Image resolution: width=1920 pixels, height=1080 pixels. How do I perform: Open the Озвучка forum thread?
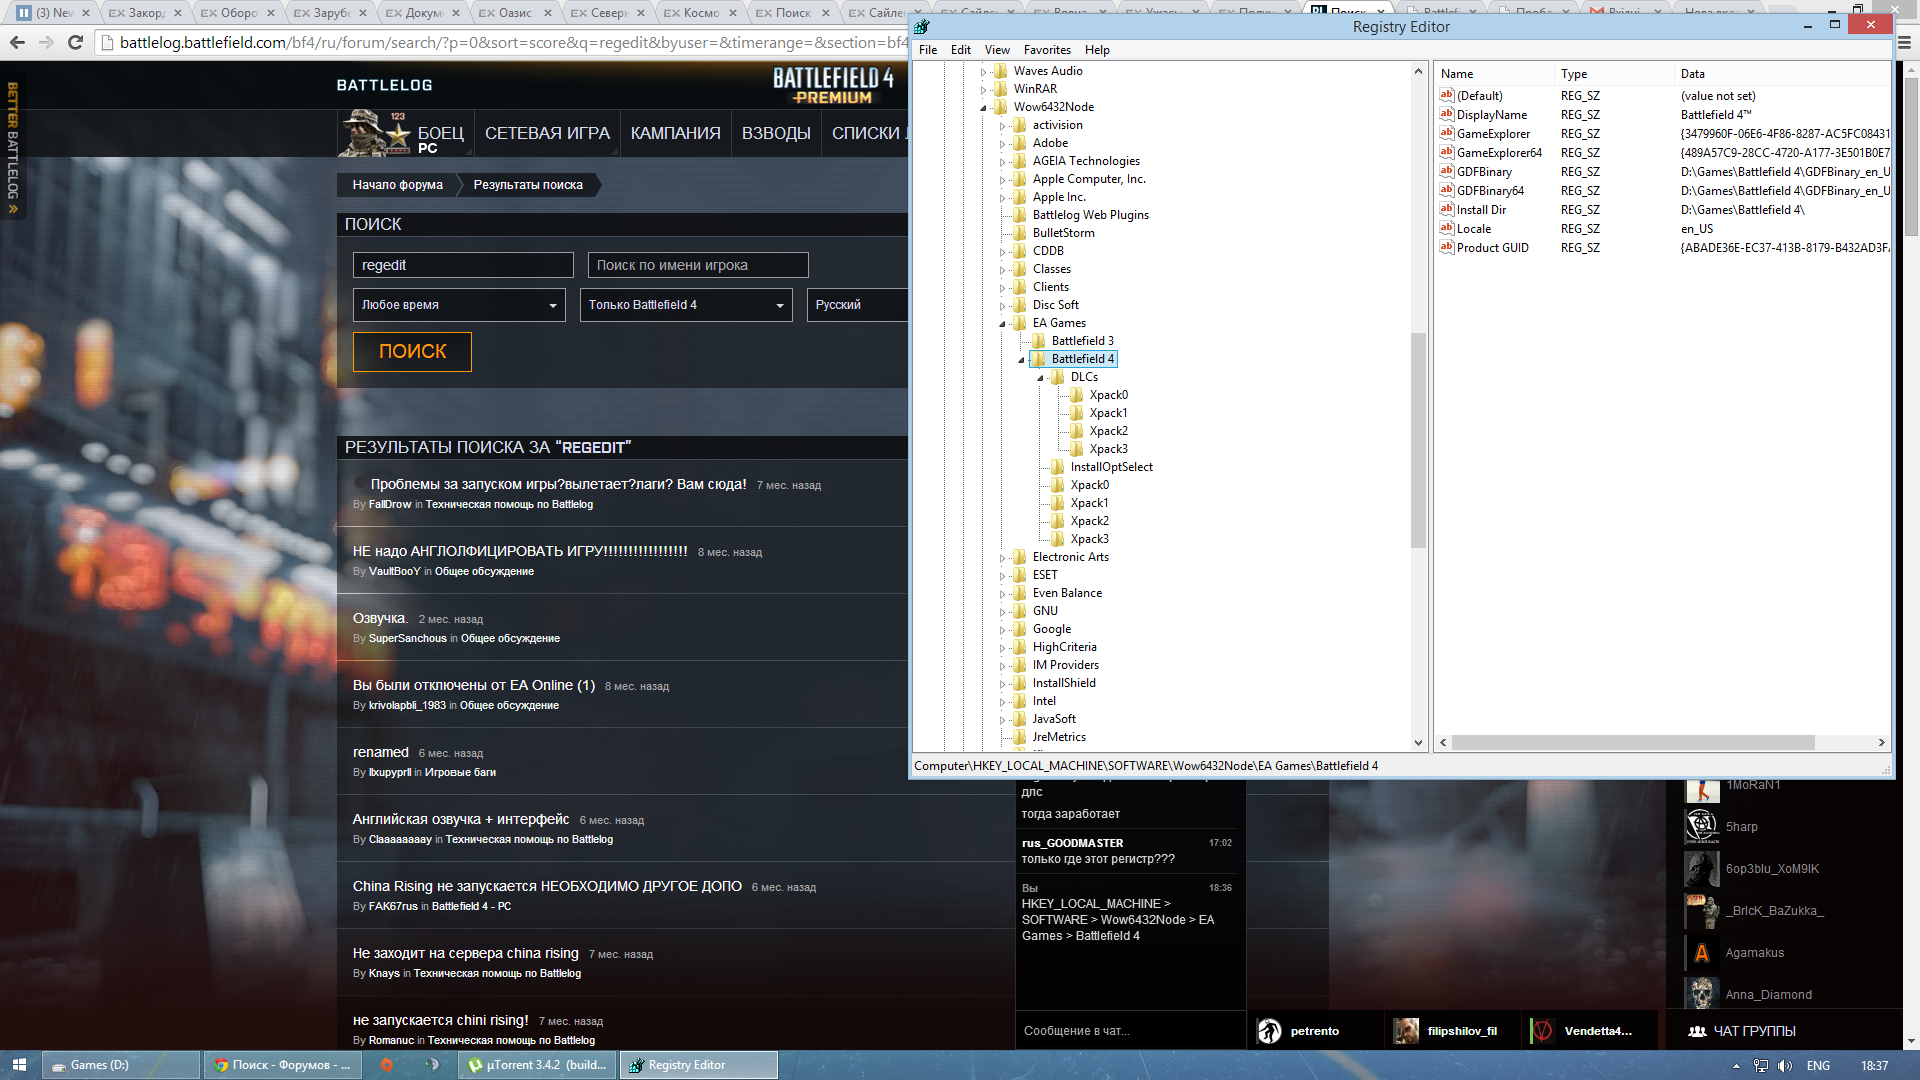[380, 618]
